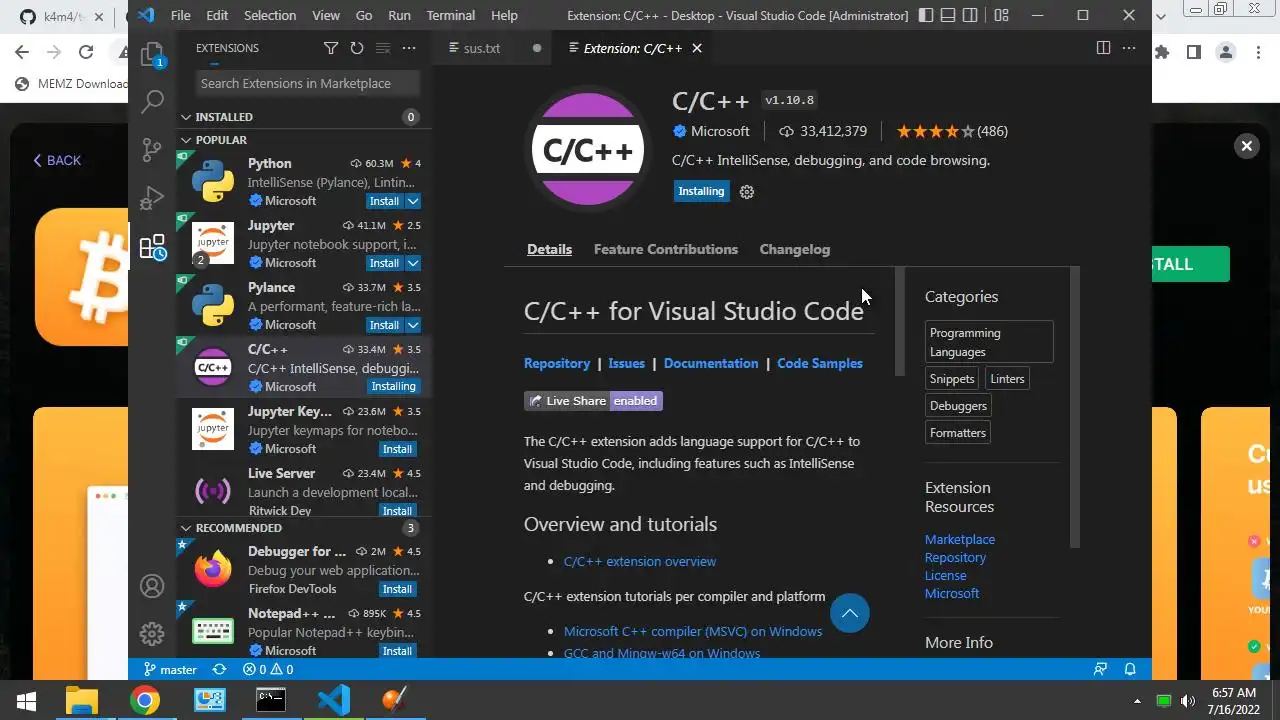Filter extensions with the funnel icon
Image resolution: width=1280 pixels, height=720 pixels.
331,48
